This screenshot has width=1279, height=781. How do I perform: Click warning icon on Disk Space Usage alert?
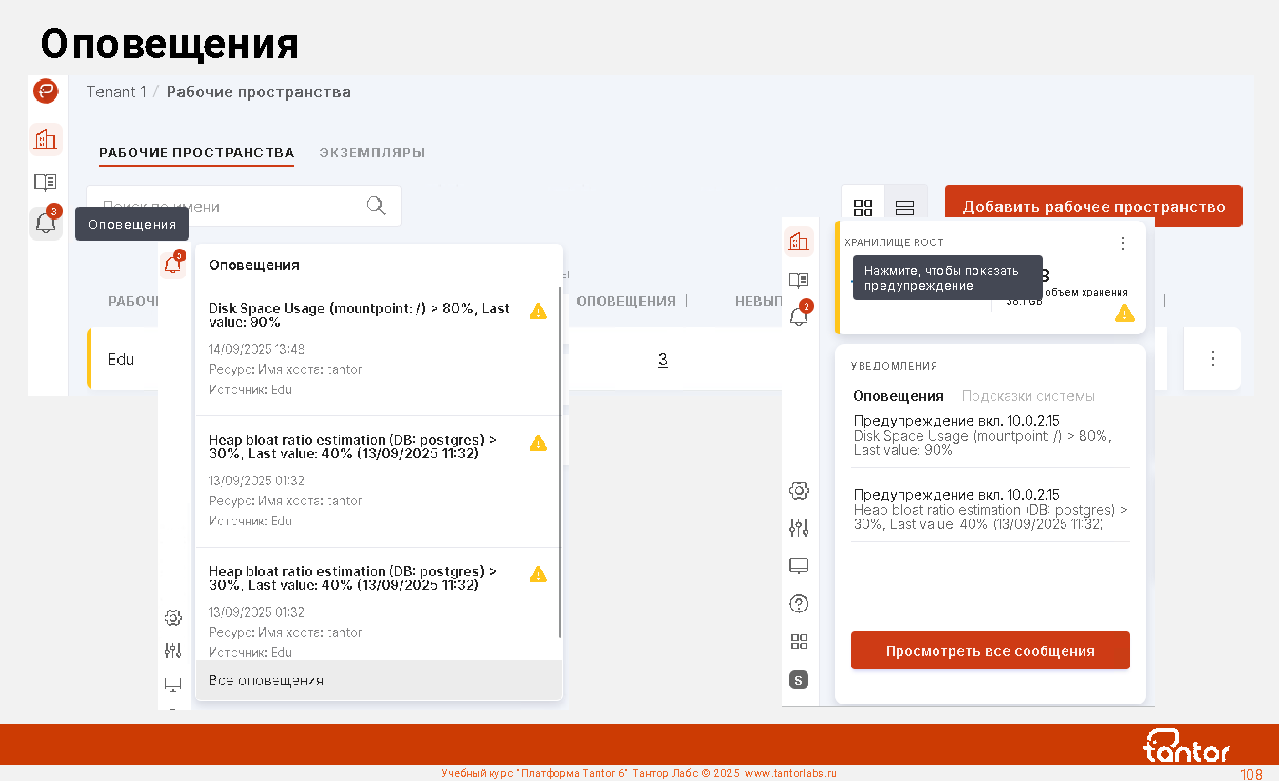[538, 311]
